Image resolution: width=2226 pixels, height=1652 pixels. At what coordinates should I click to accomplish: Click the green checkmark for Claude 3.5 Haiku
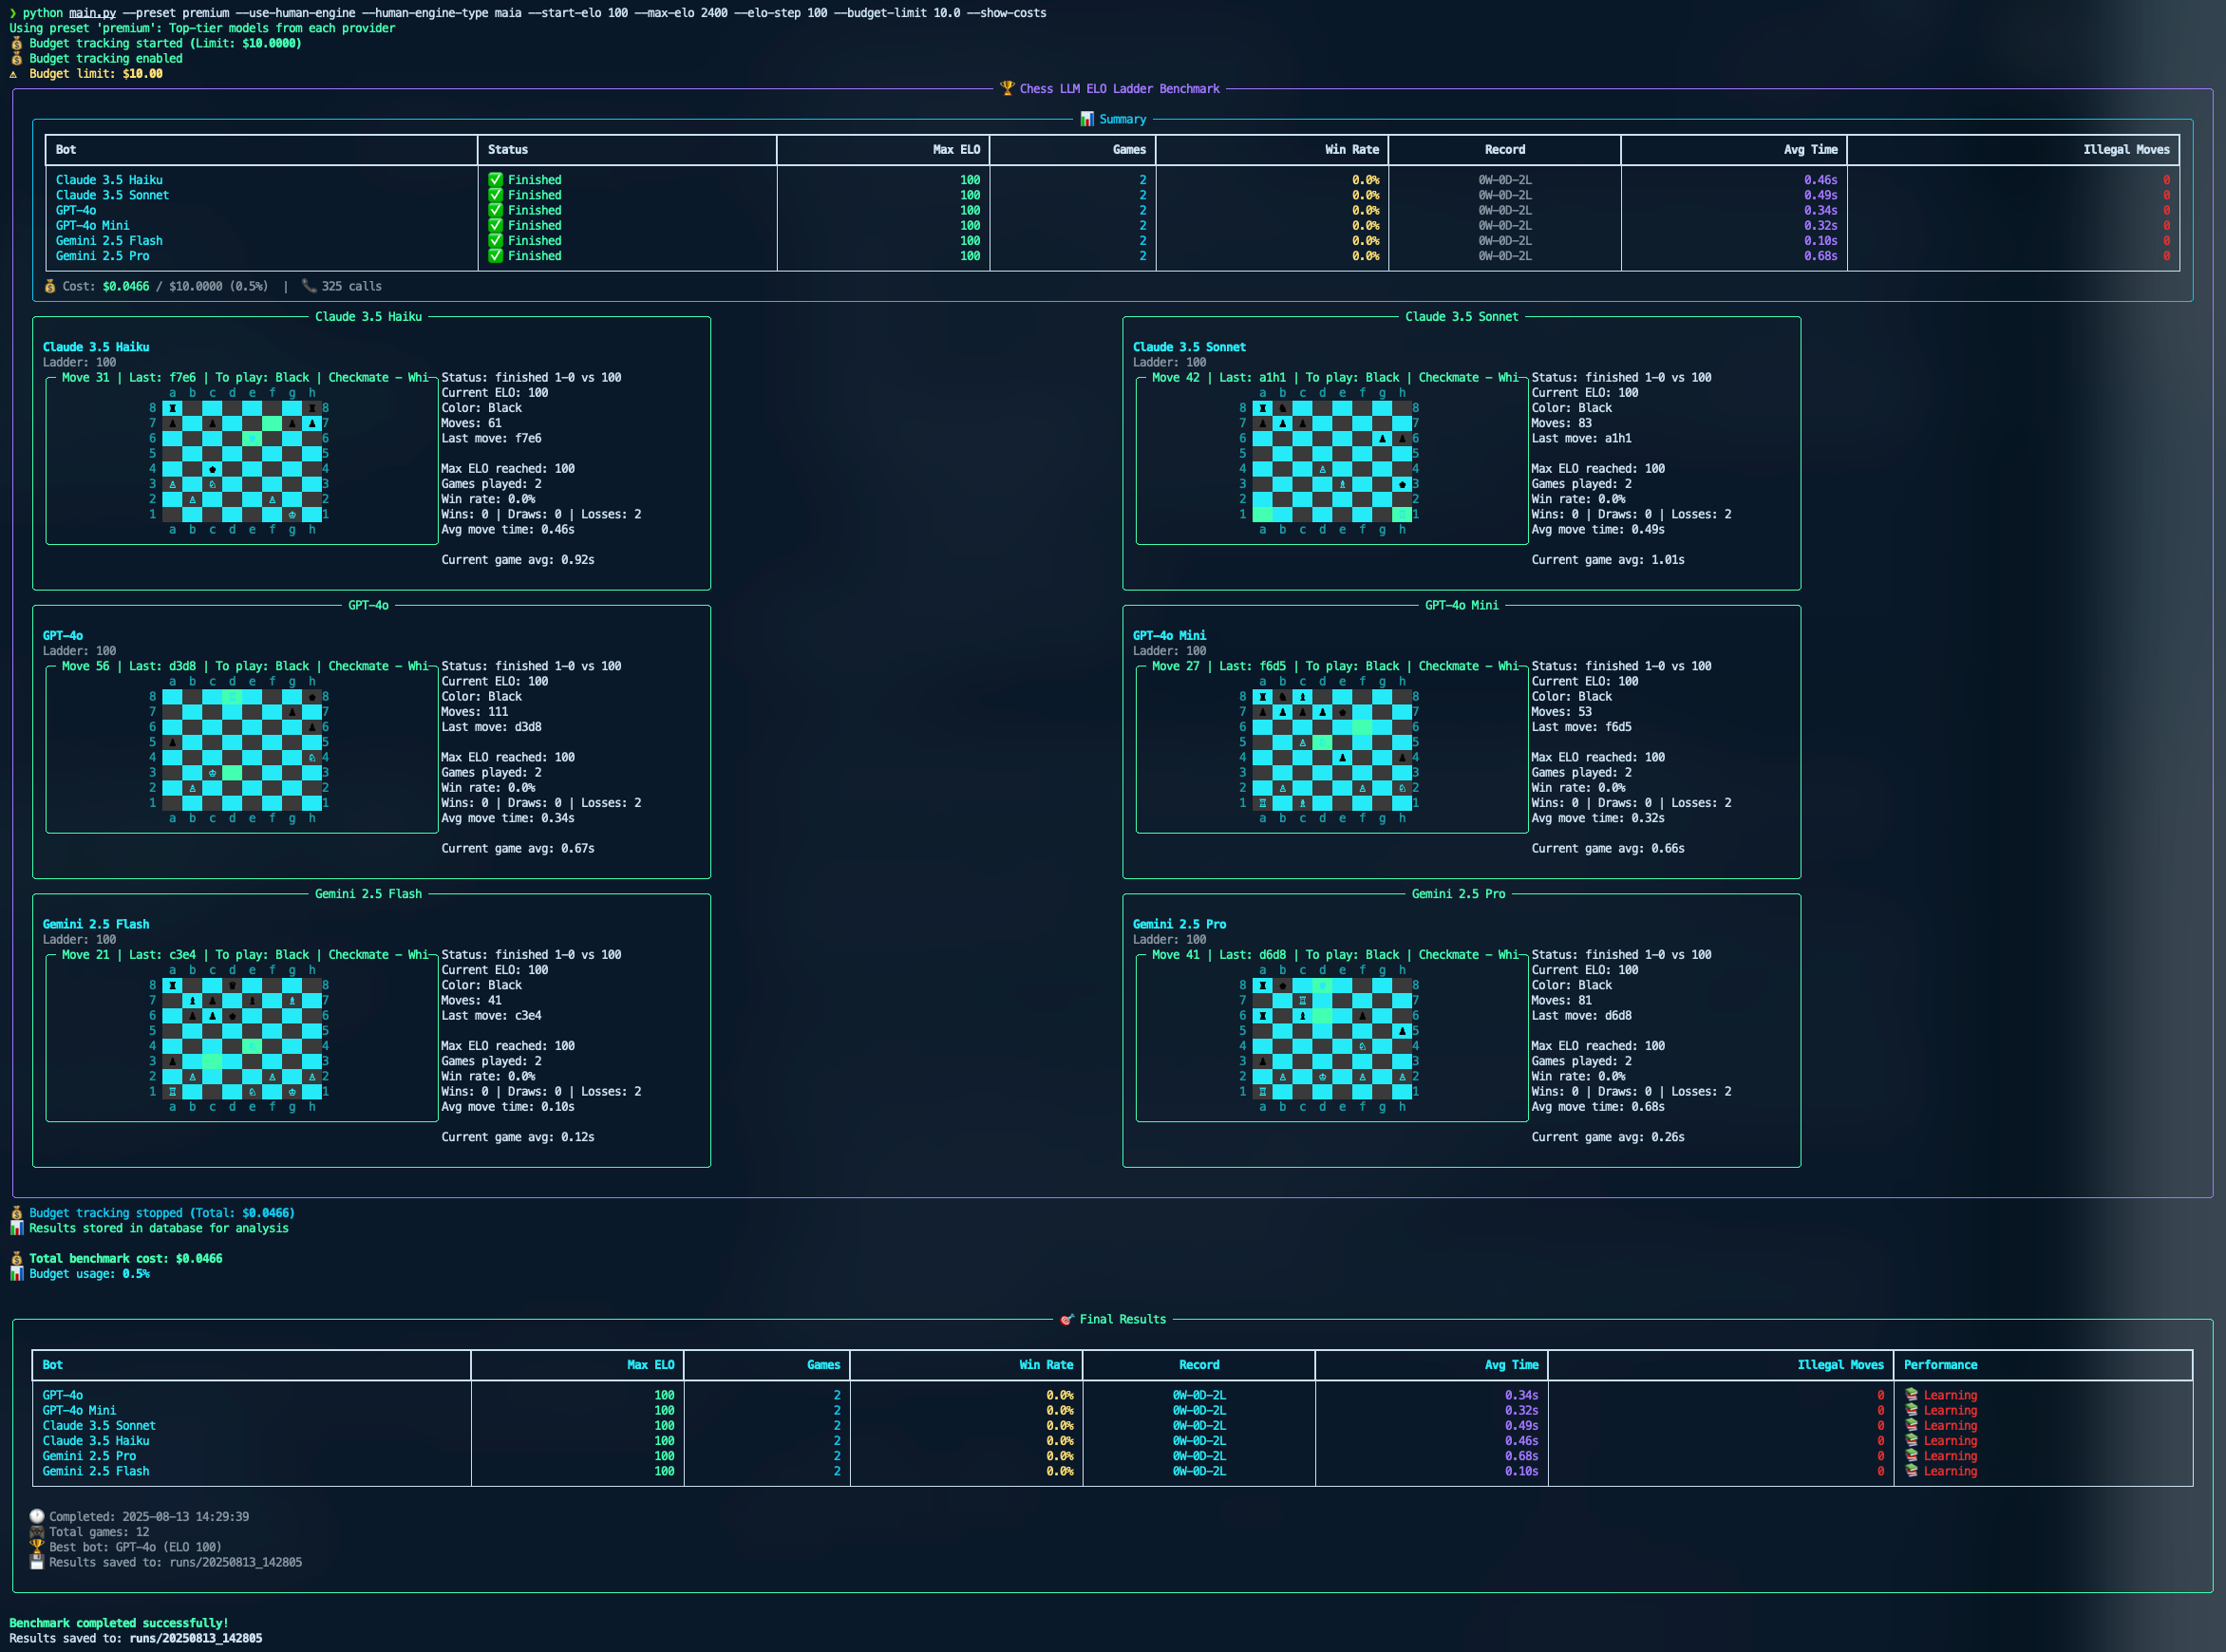pos(495,180)
